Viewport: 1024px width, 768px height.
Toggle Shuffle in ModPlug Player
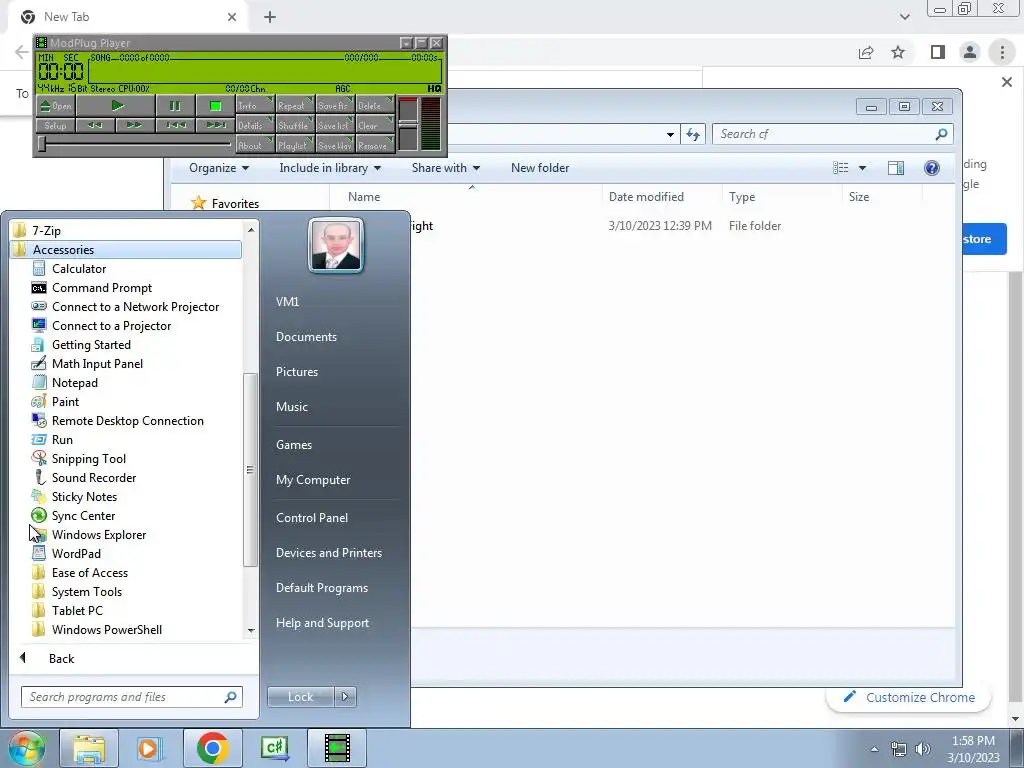pos(295,125)
